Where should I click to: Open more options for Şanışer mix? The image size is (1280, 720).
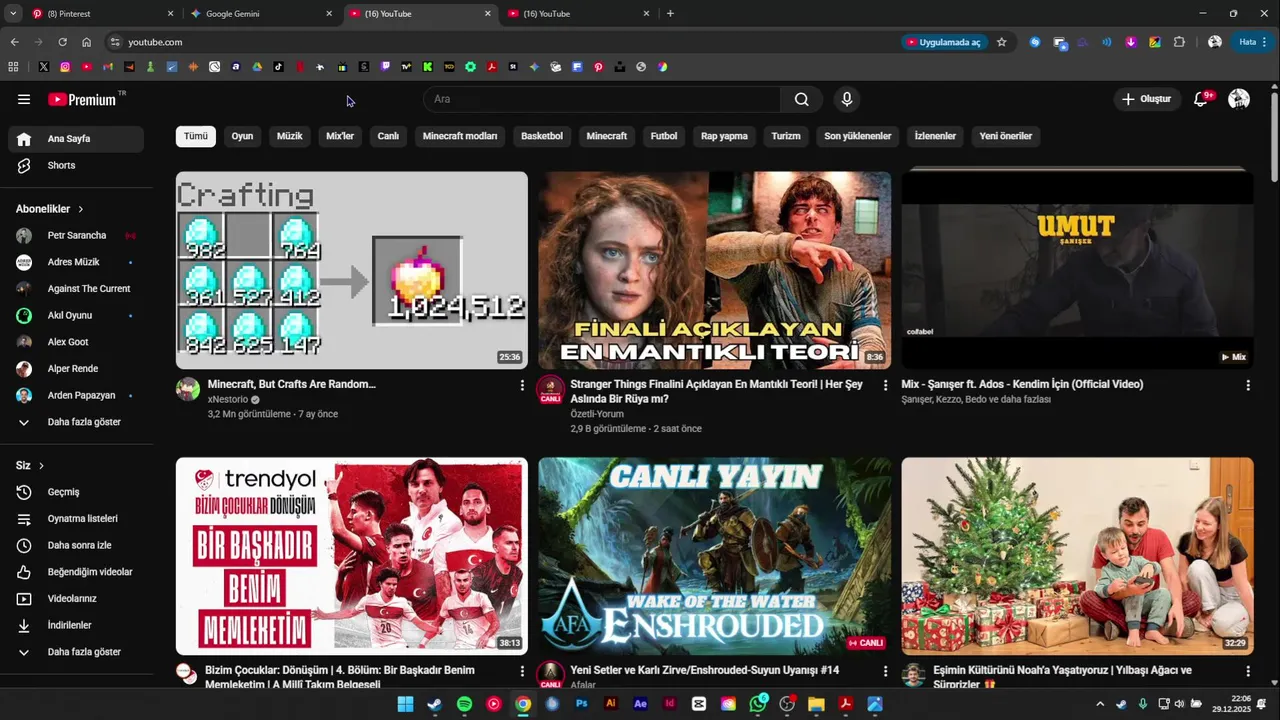pyautogui.click(x=1248, y=385)
